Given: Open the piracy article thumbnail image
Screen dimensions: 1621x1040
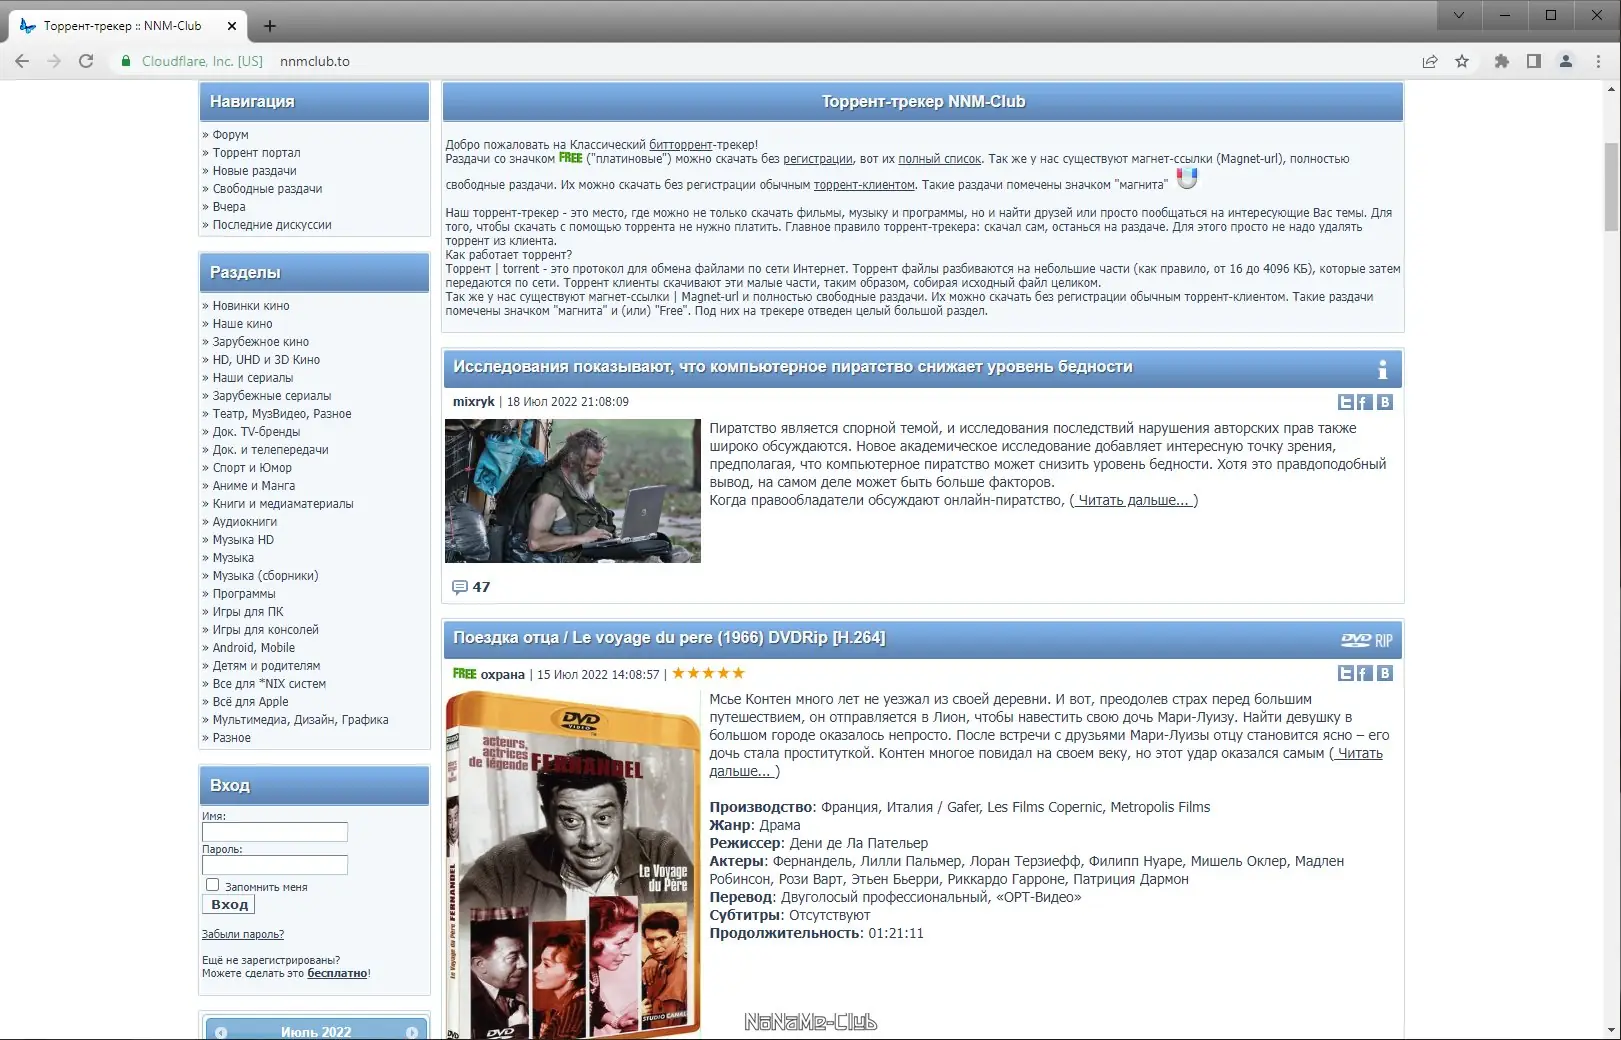Looking at the screenshot, I should click(x=573, y=491).
